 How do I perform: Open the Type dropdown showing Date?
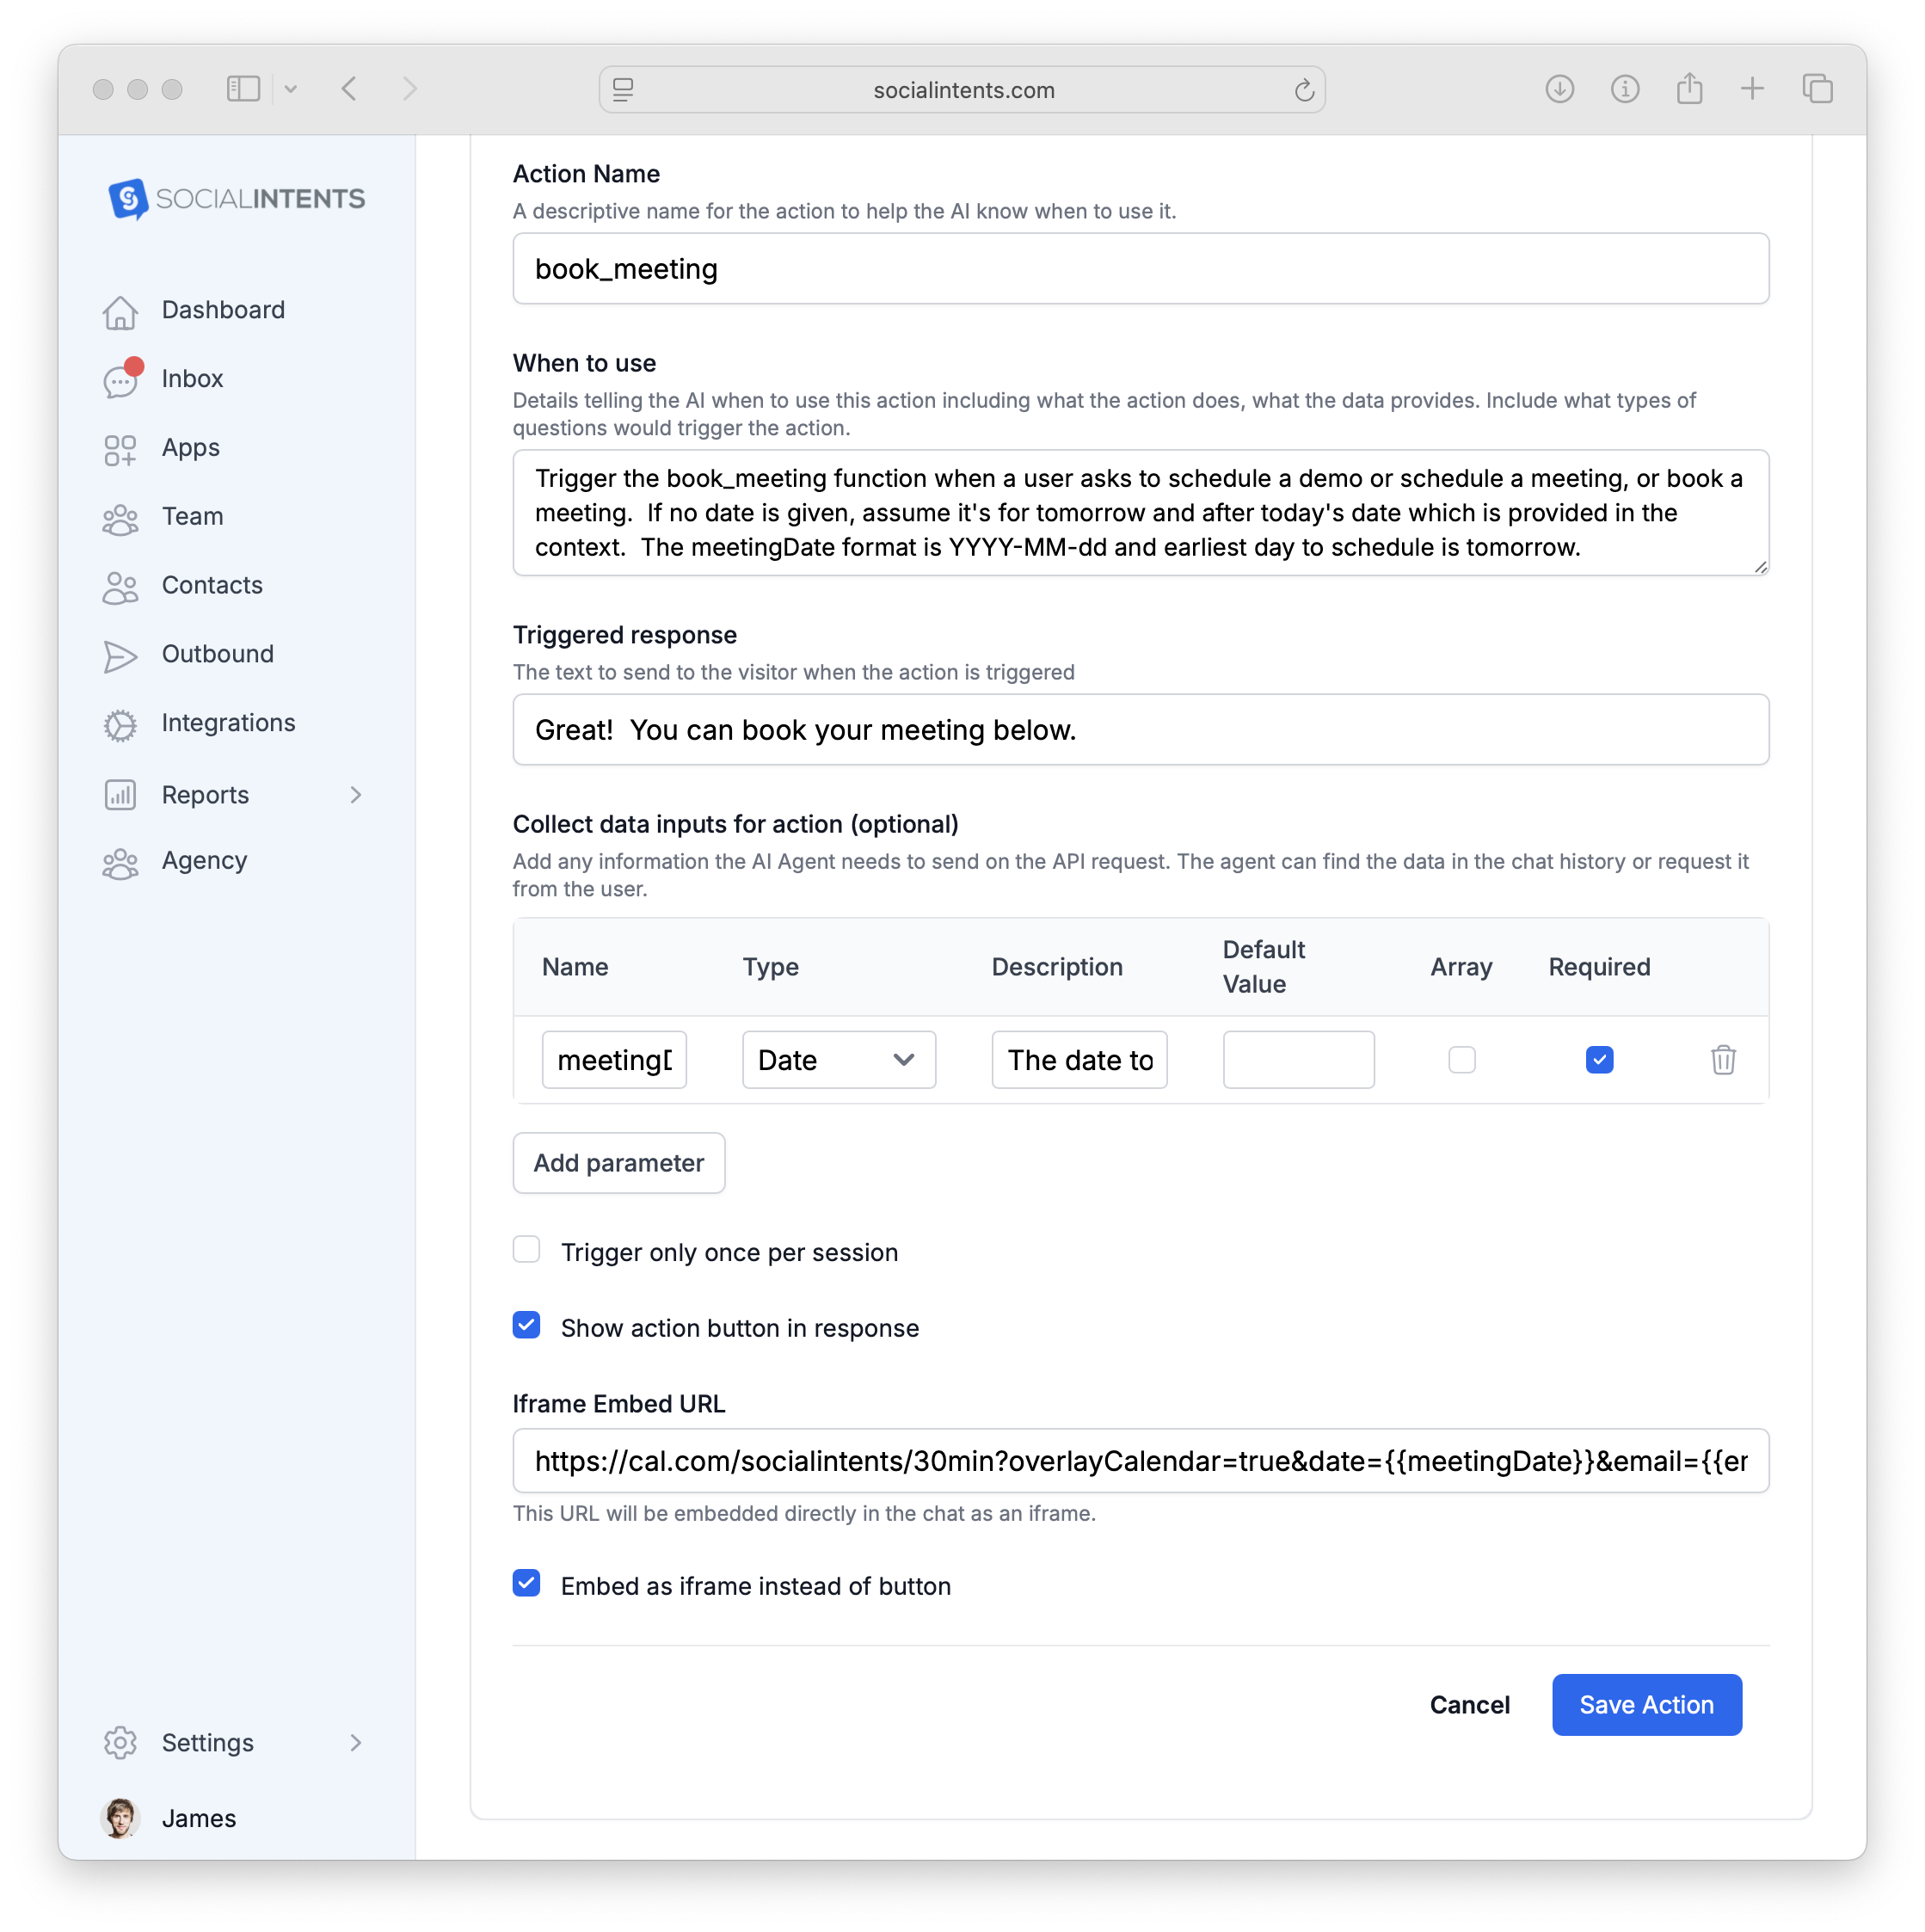click(x=838, y=1060)
